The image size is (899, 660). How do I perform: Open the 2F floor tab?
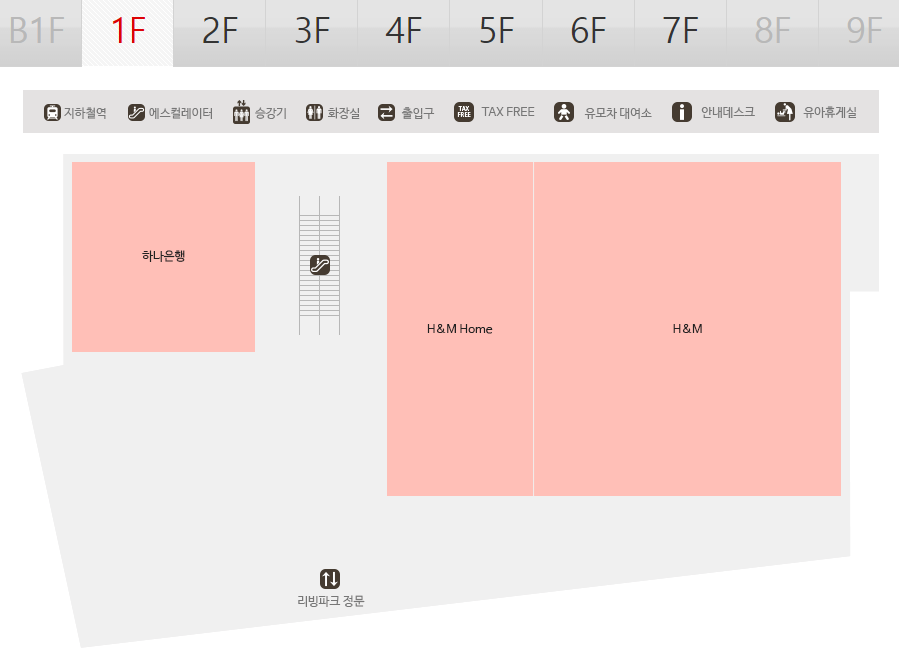[220, 33]
